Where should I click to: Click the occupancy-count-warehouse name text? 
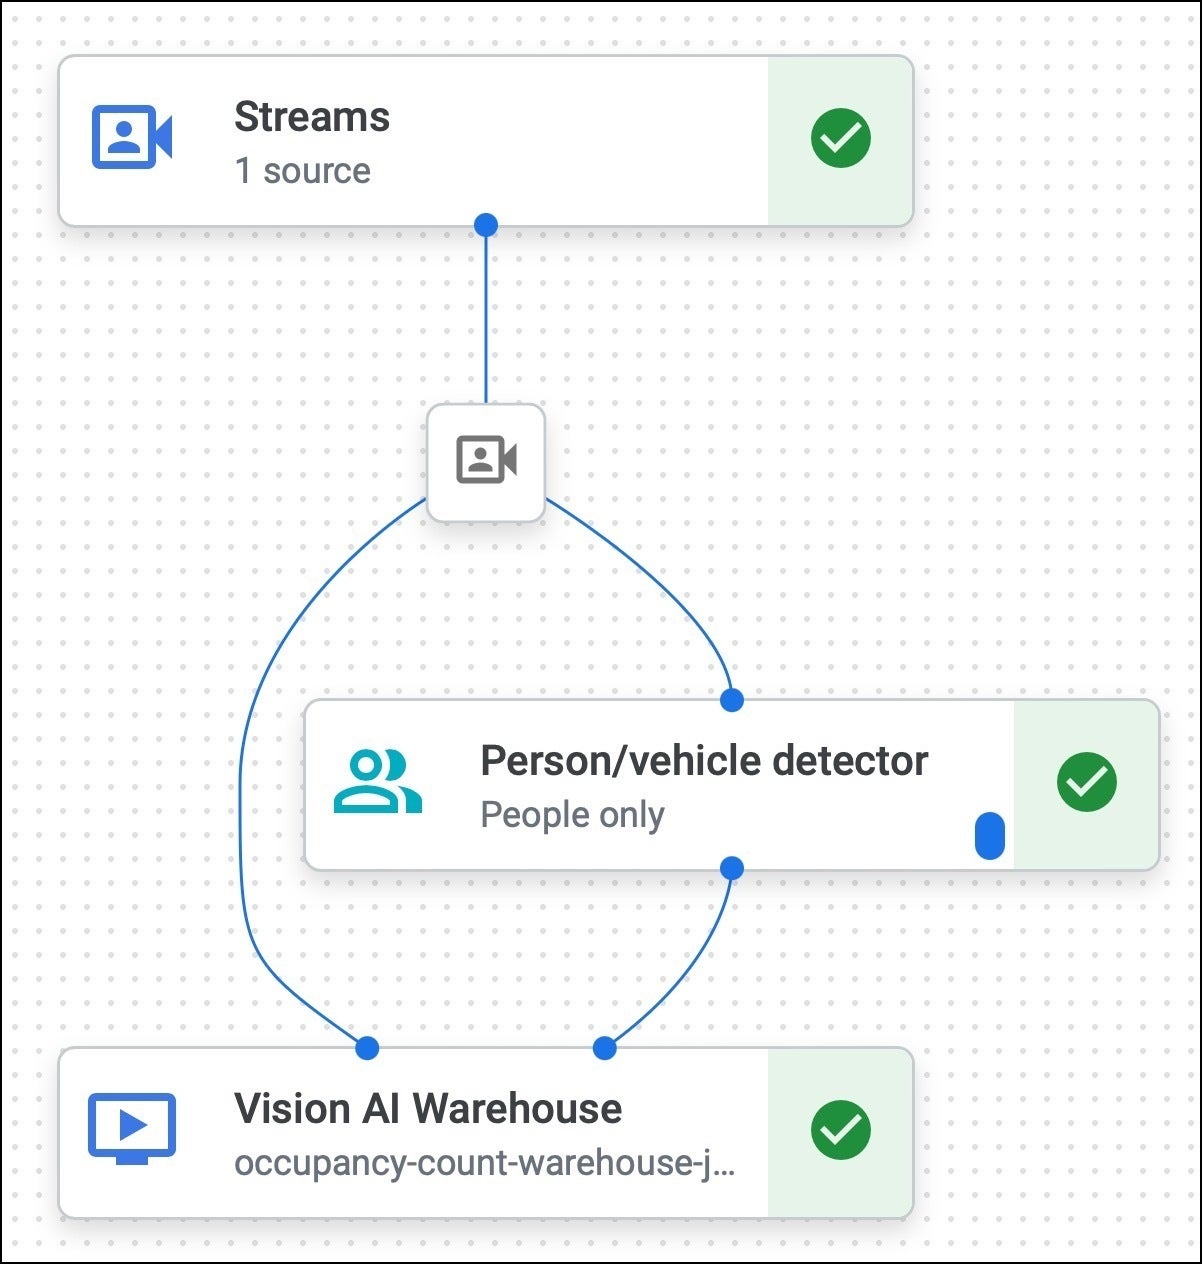point(485,1164)
